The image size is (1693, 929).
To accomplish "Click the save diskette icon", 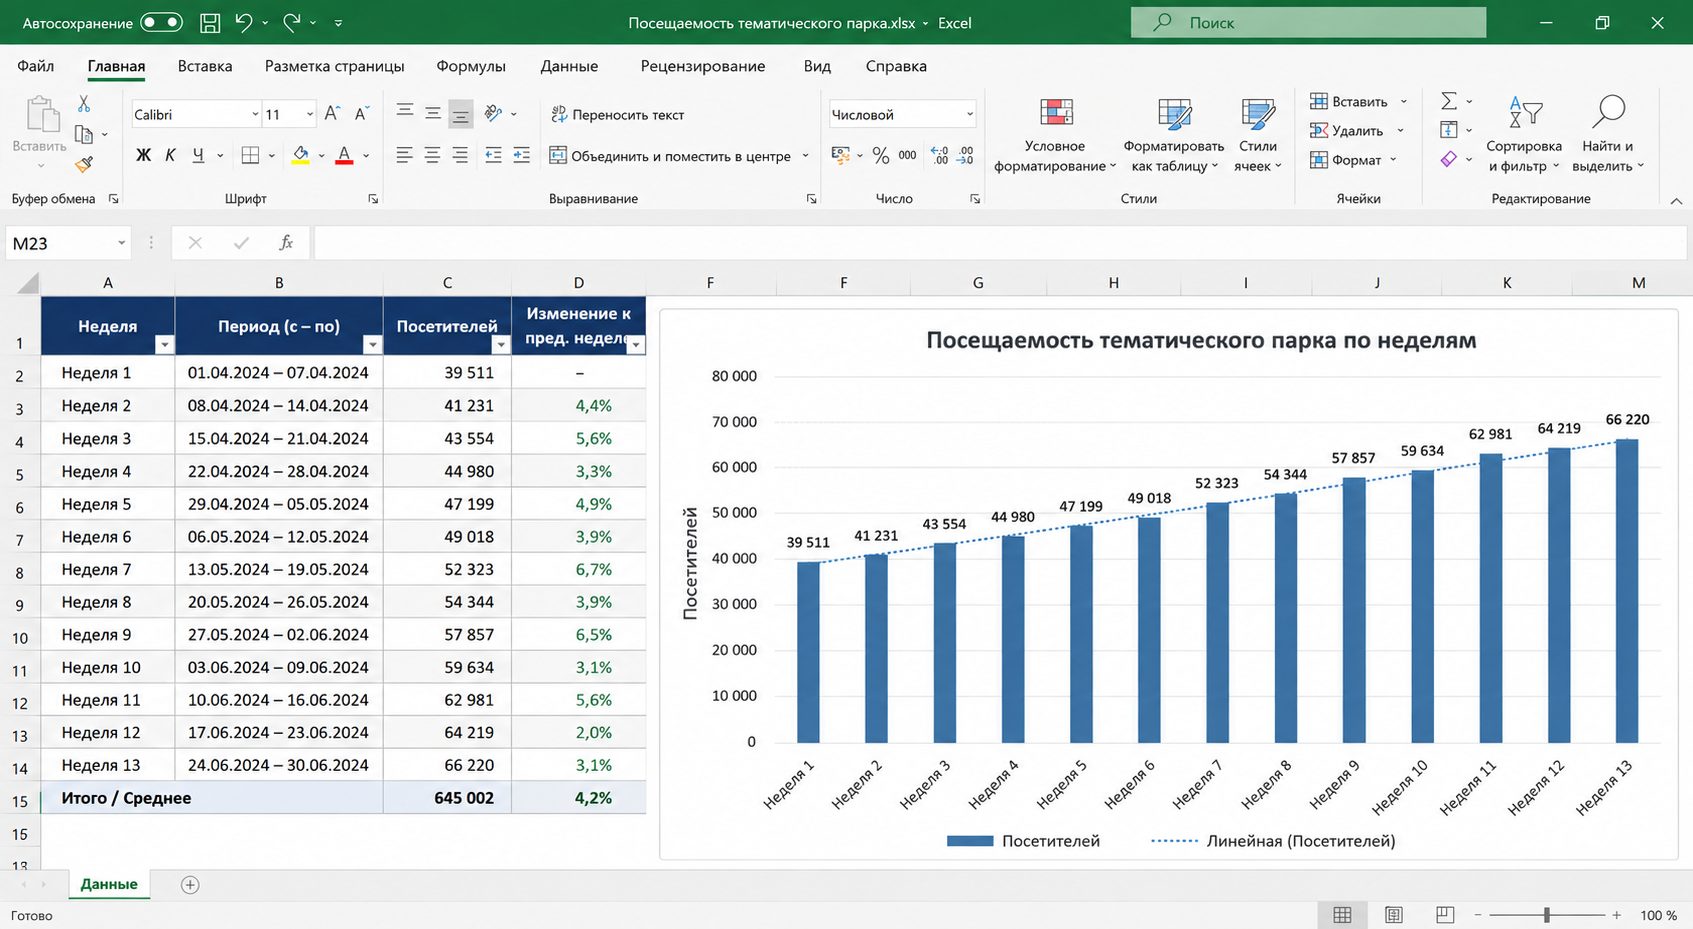I will pos(210,22).
